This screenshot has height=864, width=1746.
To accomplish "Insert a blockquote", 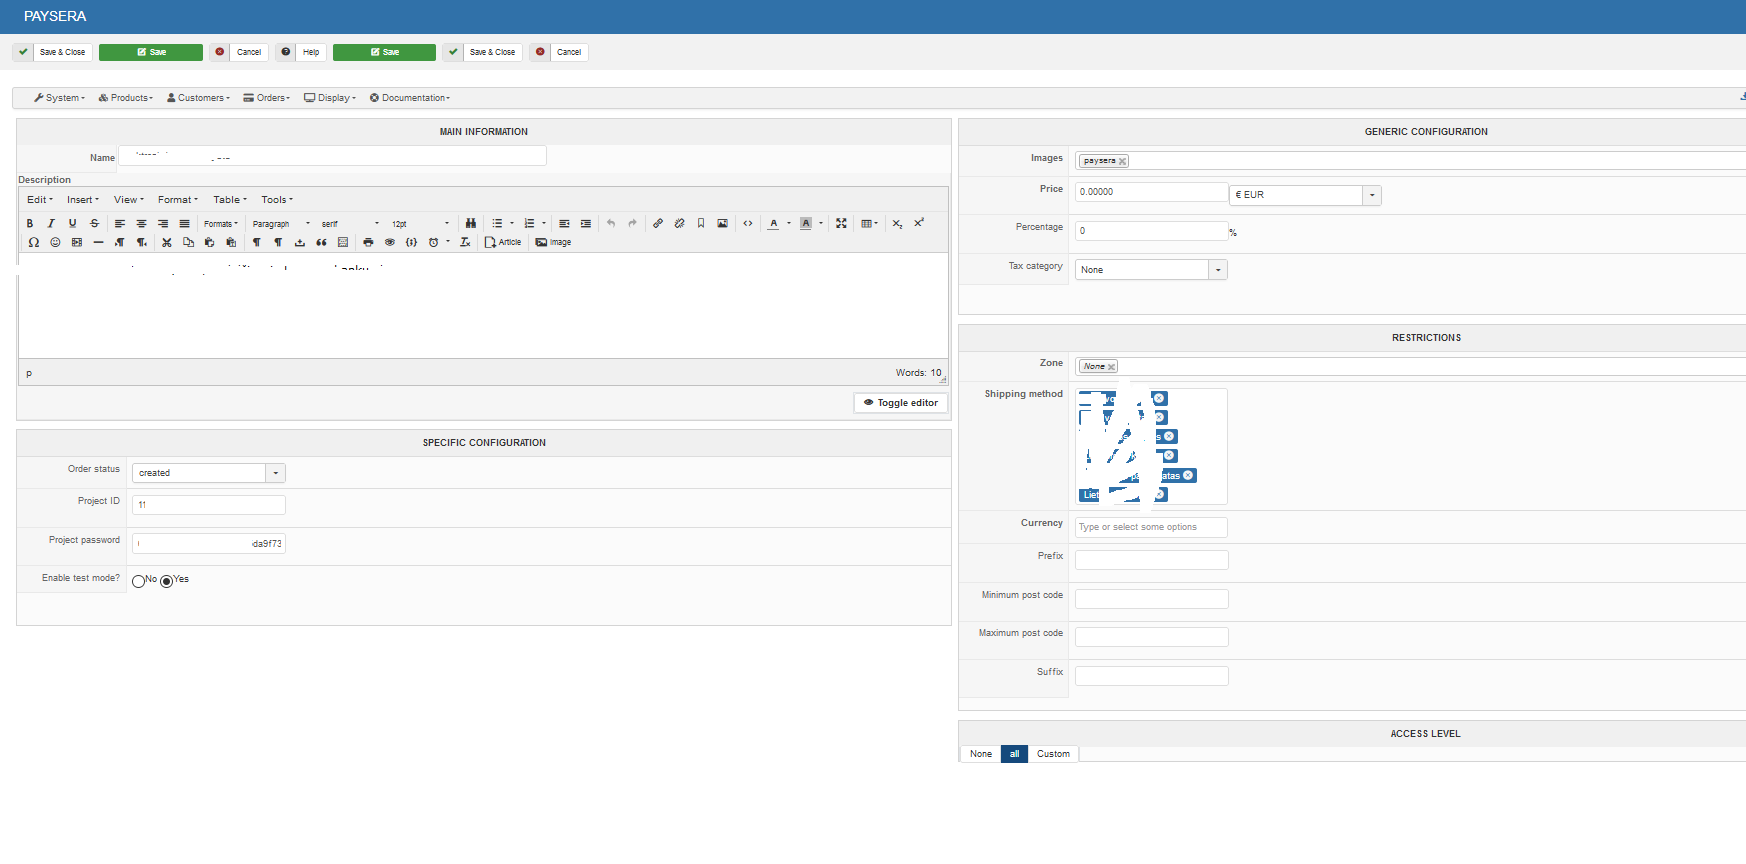I will click(x=321, y=243).
